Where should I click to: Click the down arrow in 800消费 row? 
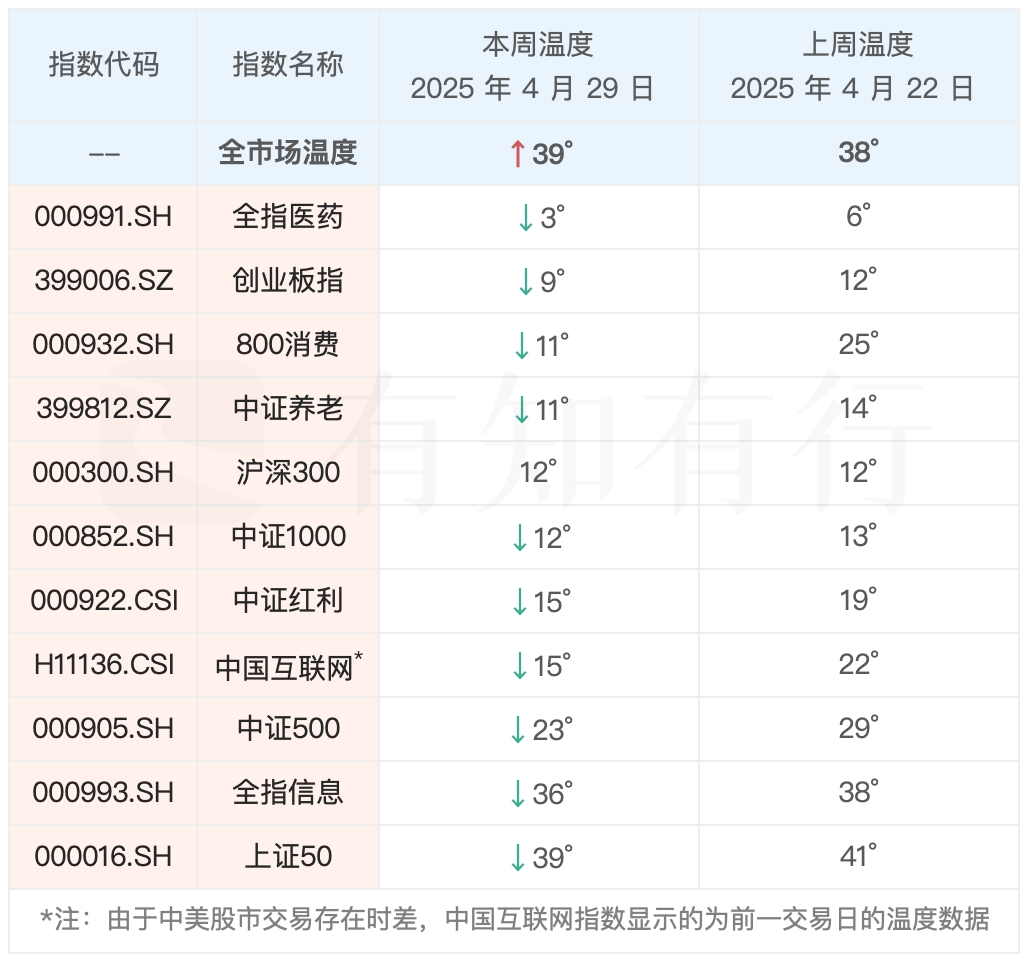point(522,345)
